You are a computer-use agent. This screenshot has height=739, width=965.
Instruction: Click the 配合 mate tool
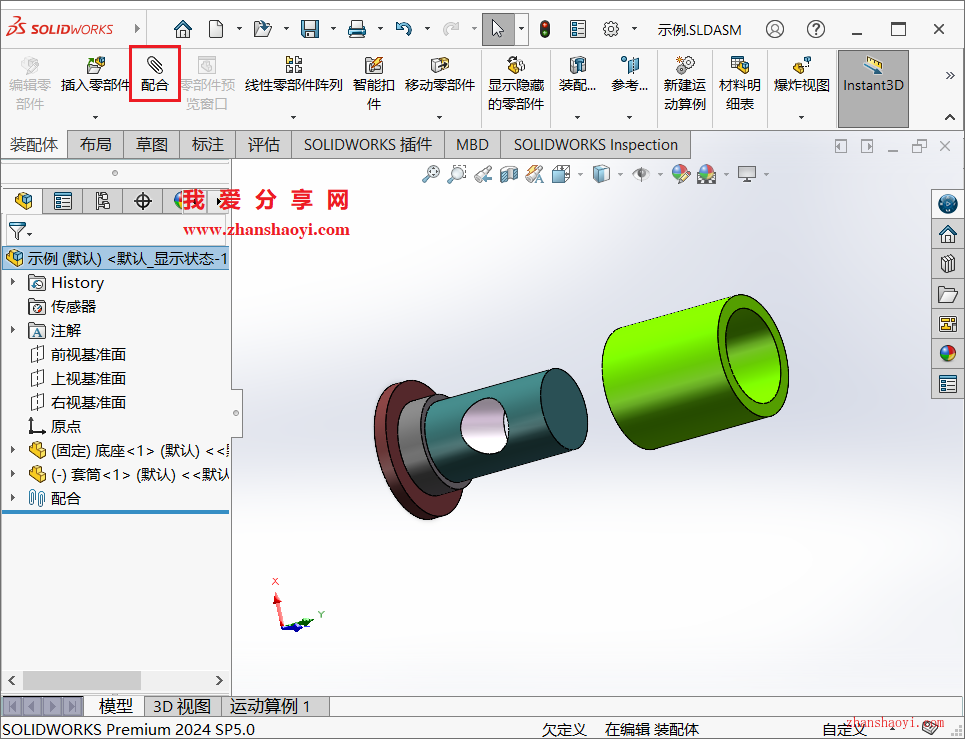coord(154,74)
